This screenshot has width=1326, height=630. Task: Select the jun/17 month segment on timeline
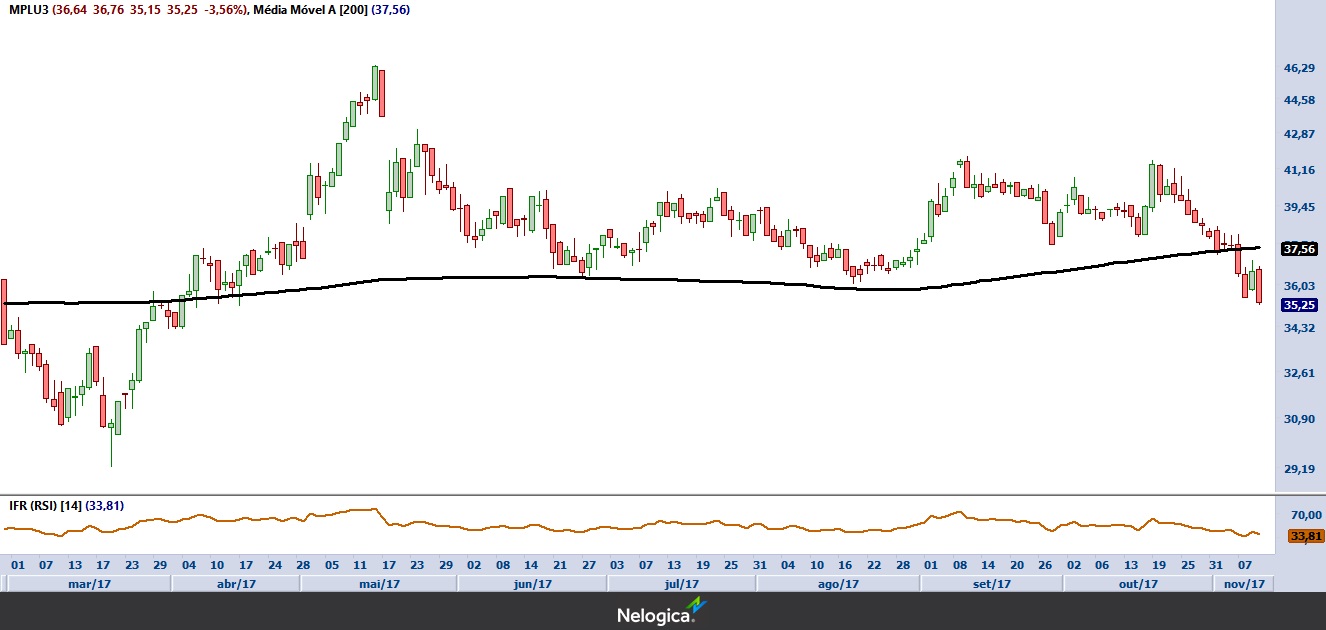tap(532, 584)
